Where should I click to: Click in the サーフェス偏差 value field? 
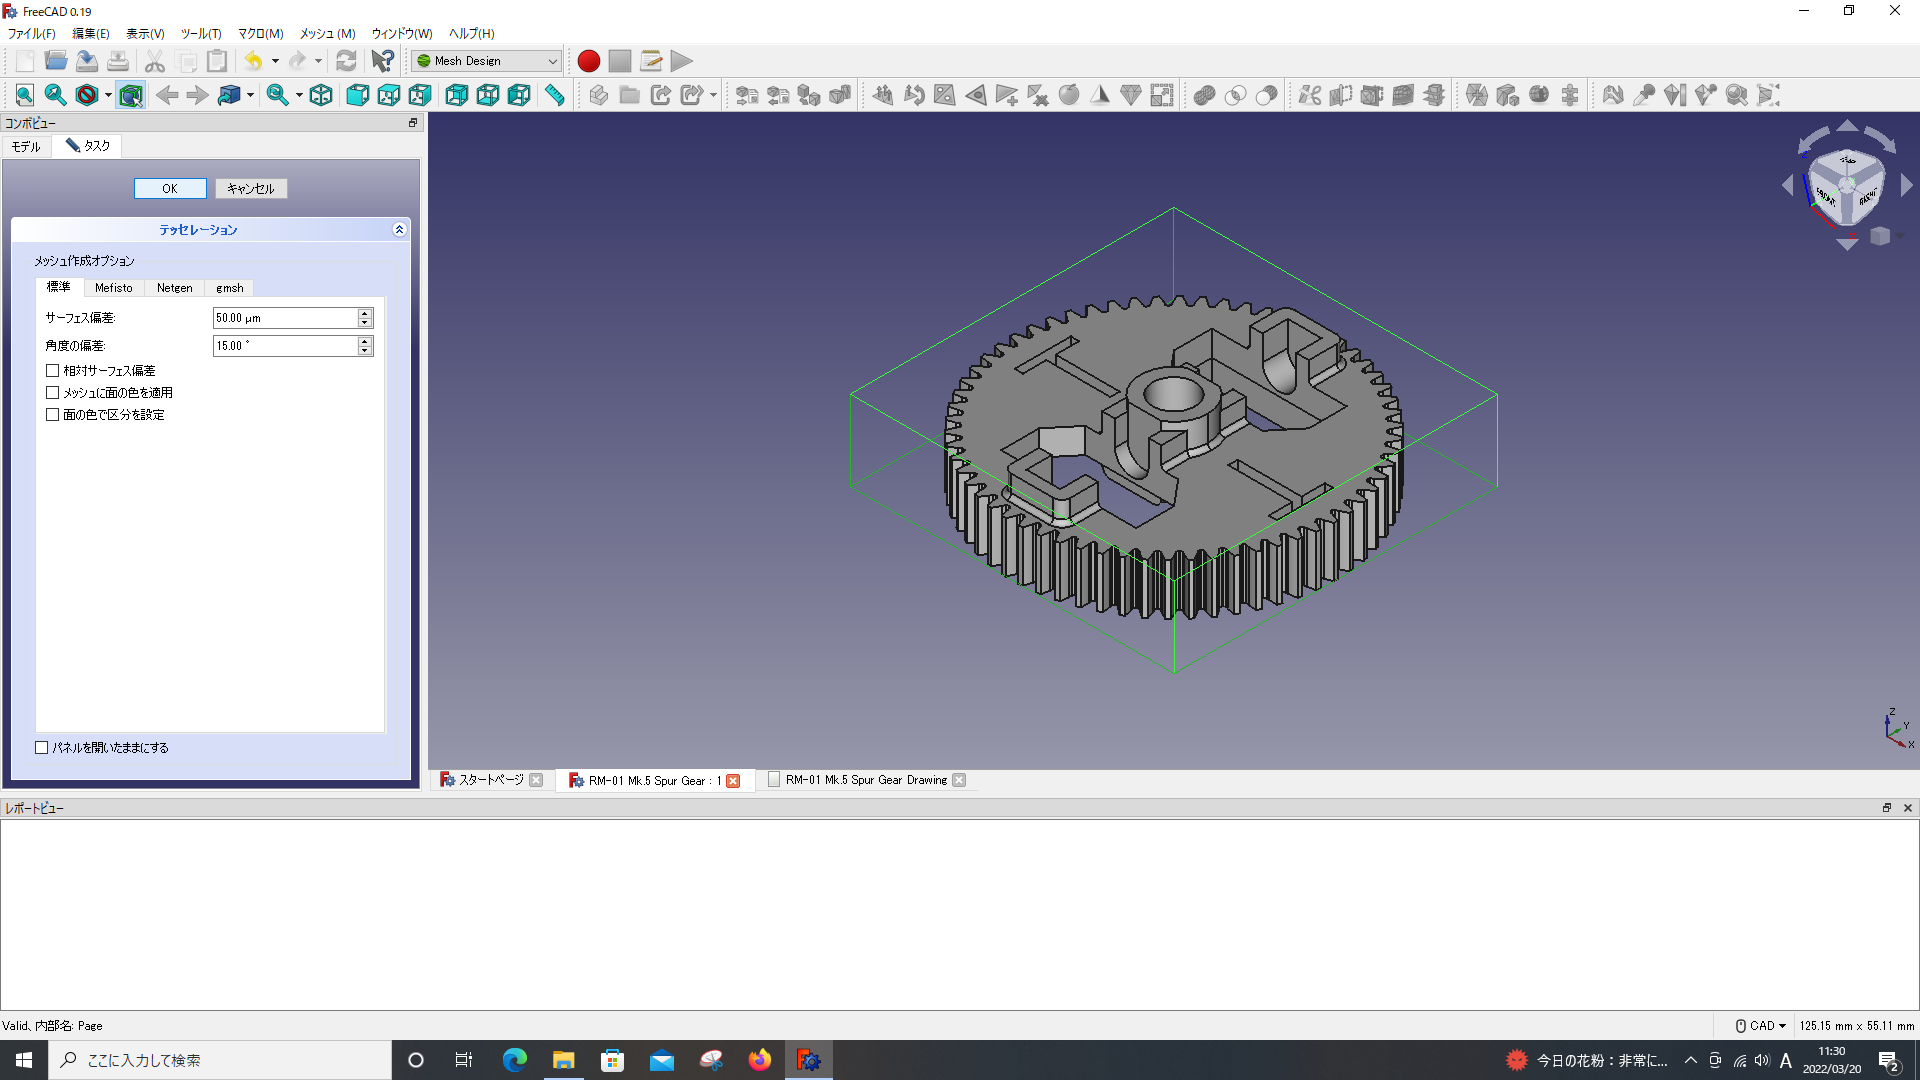tap(285, 318)
